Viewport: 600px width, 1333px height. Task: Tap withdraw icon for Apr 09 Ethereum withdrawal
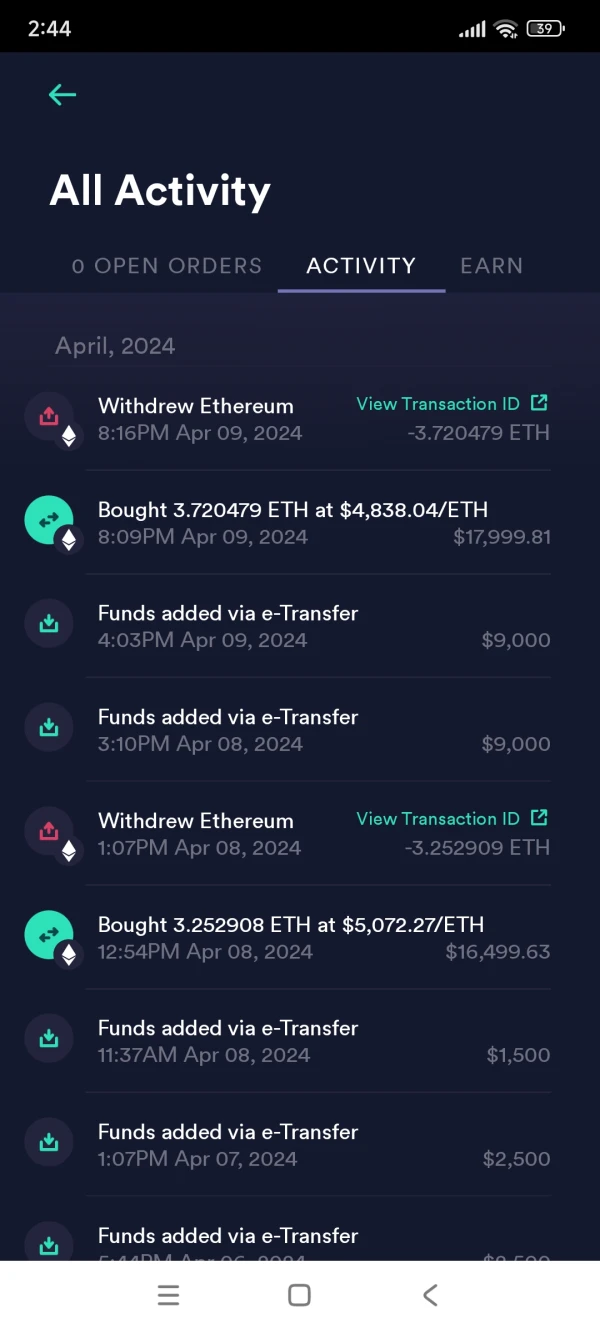click(49, 416)
